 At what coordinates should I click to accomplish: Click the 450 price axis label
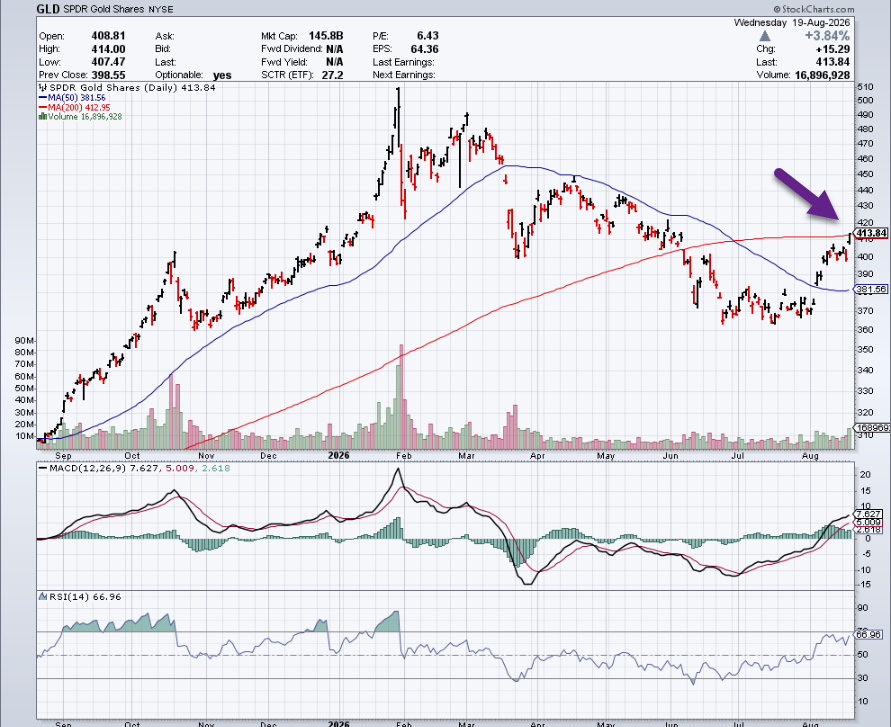pos(865,174)
